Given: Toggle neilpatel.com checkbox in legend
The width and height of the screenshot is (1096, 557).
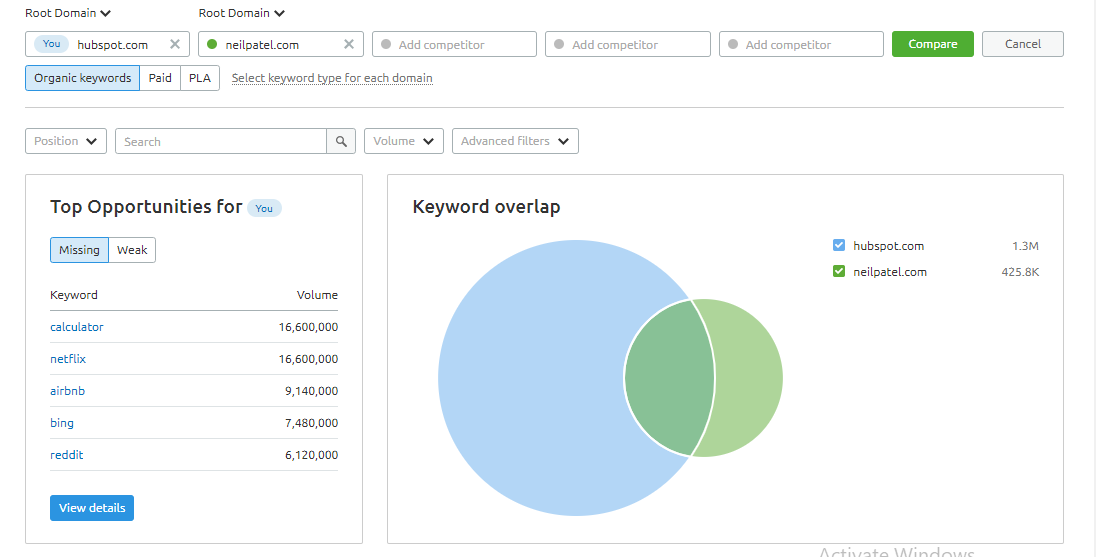Looking at the screenshot, I should click(x=839, y=271).
